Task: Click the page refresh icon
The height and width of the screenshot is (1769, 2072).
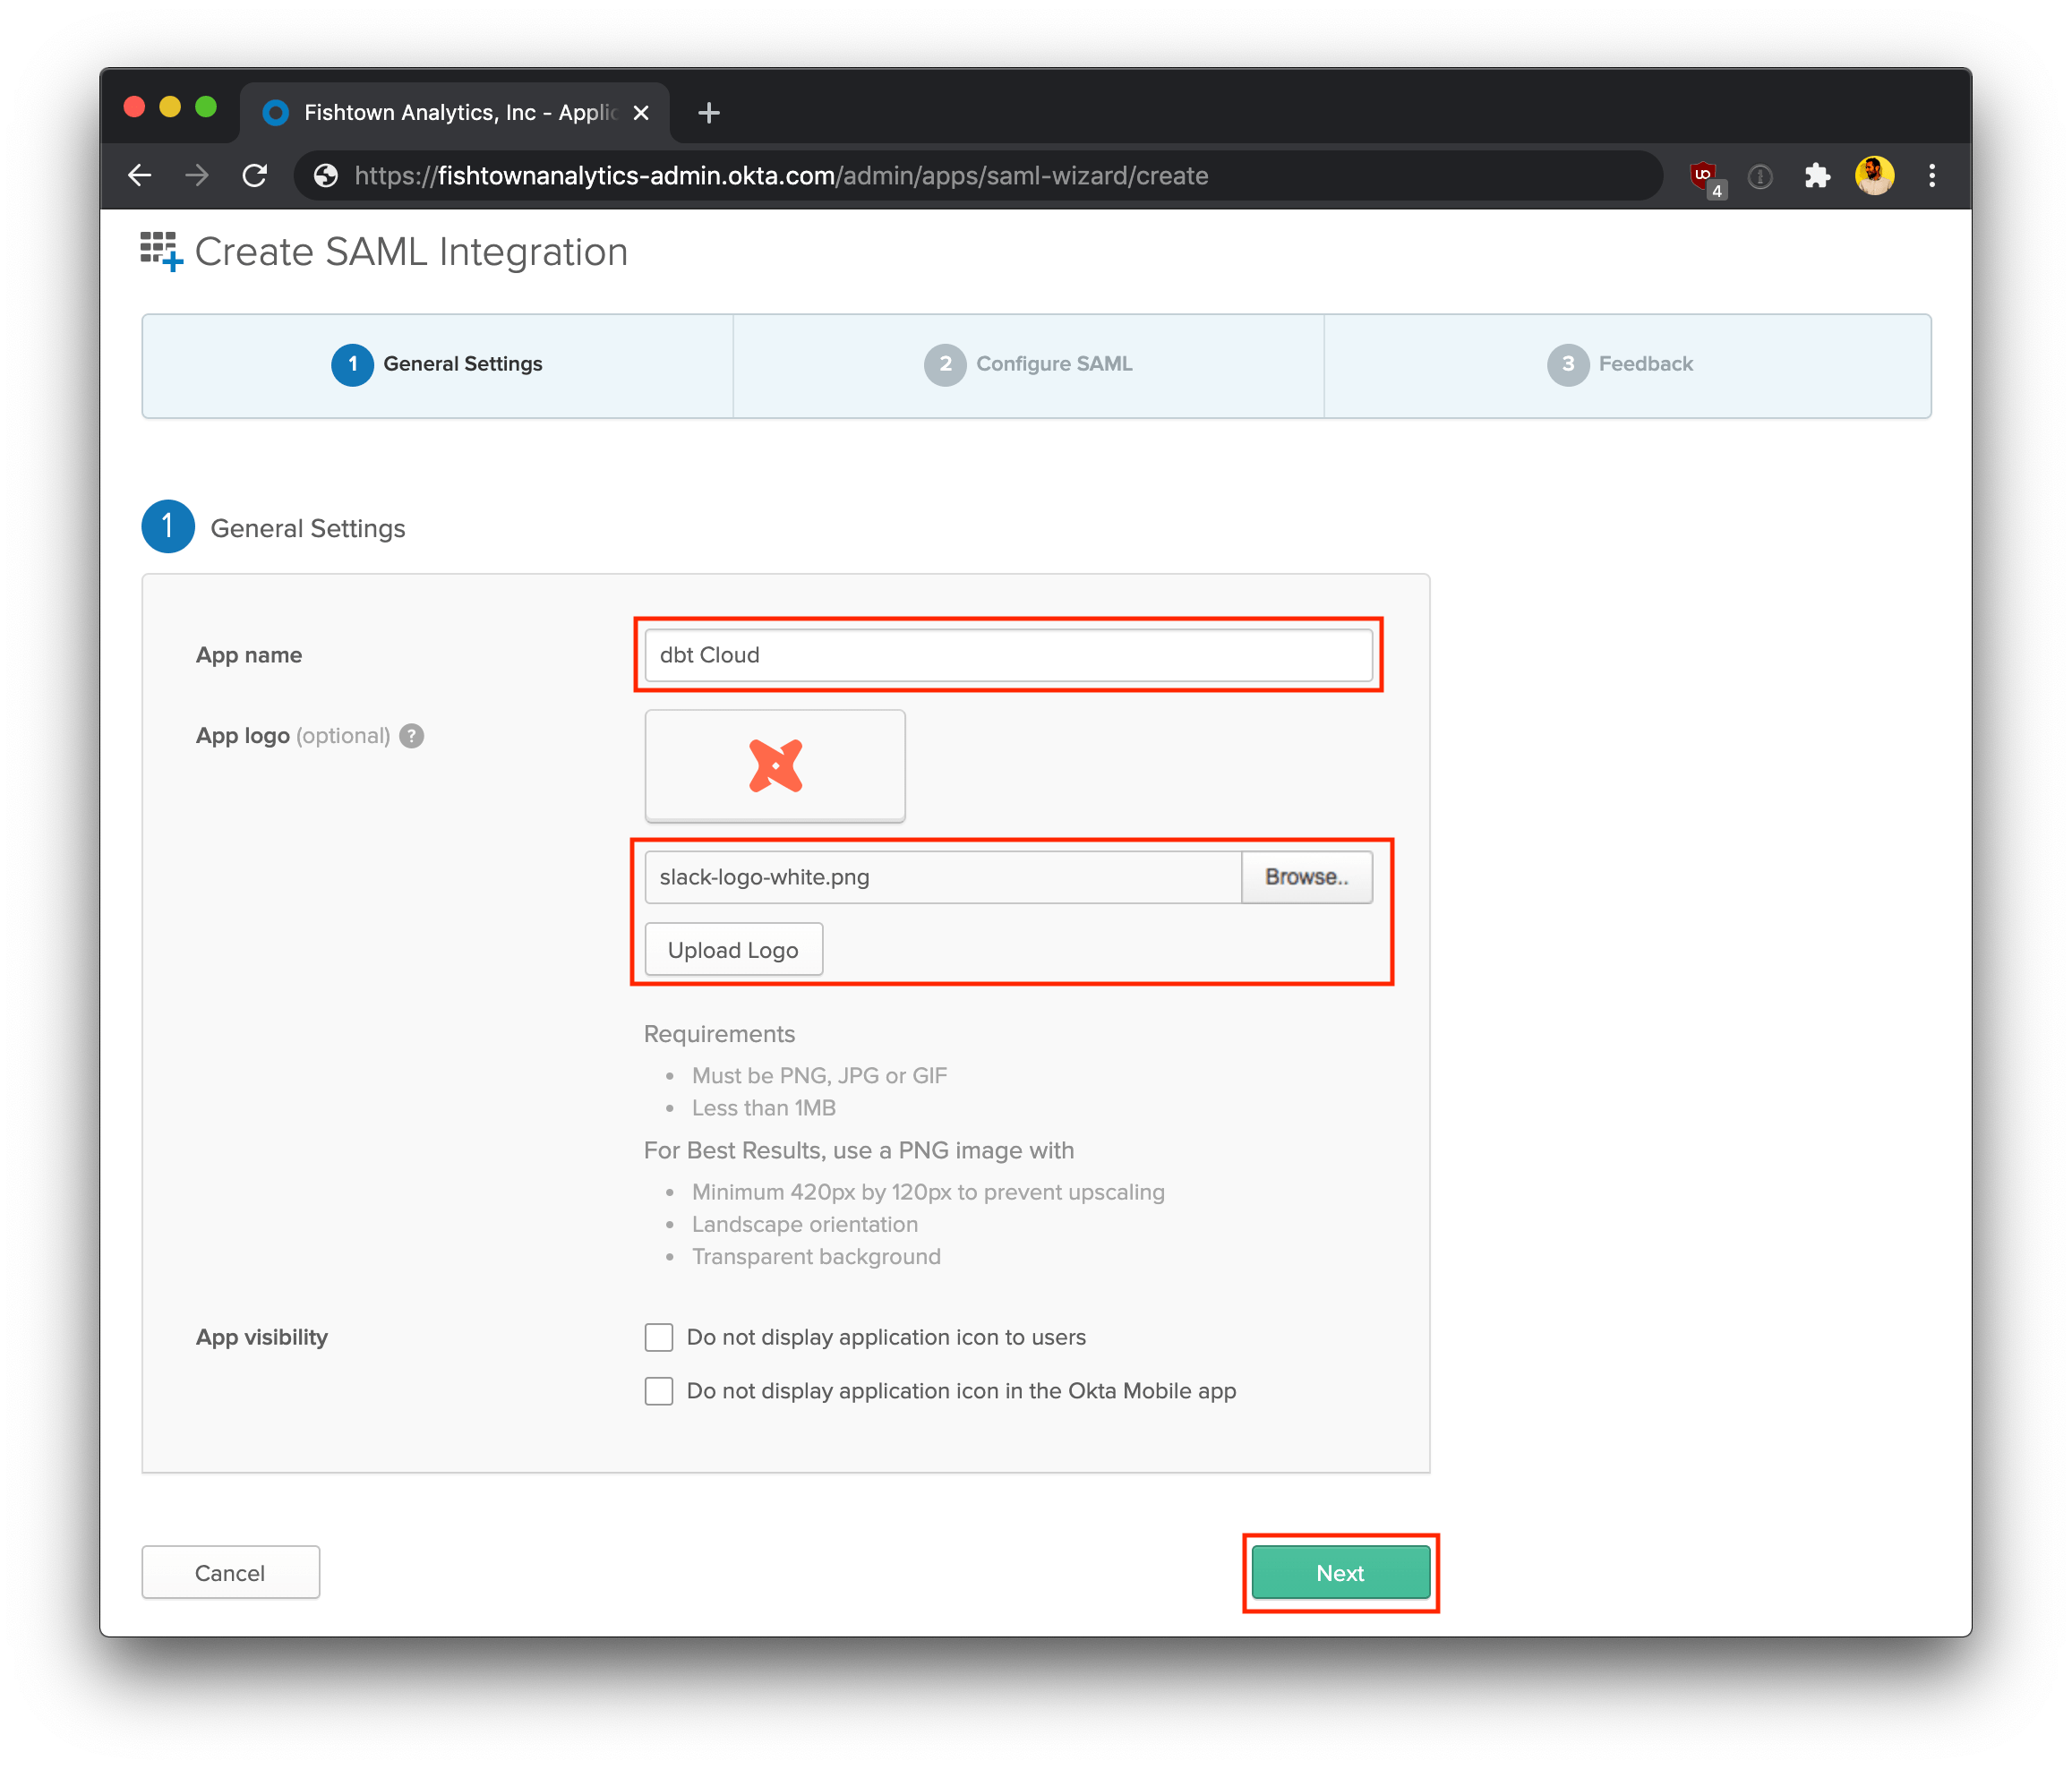Action: coord(261,175)
